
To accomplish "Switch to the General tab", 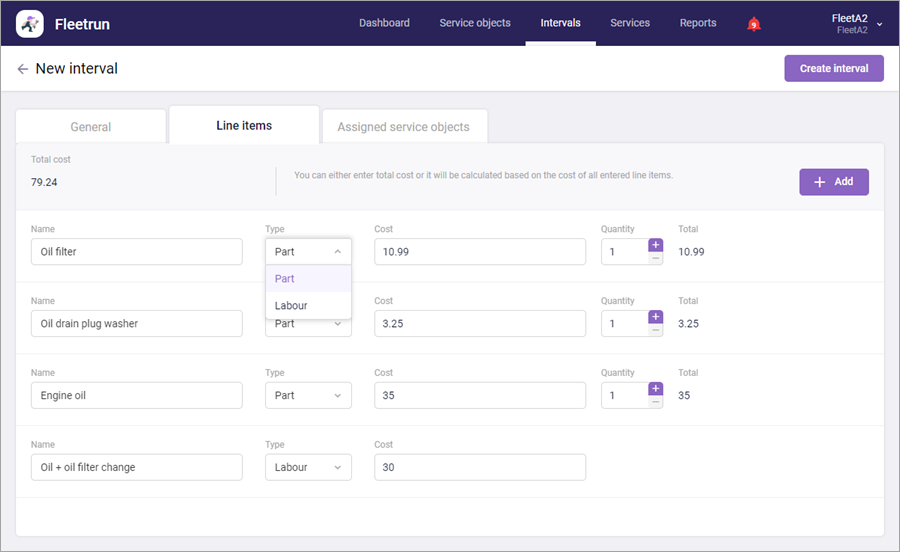I will [x=91, y=127].
